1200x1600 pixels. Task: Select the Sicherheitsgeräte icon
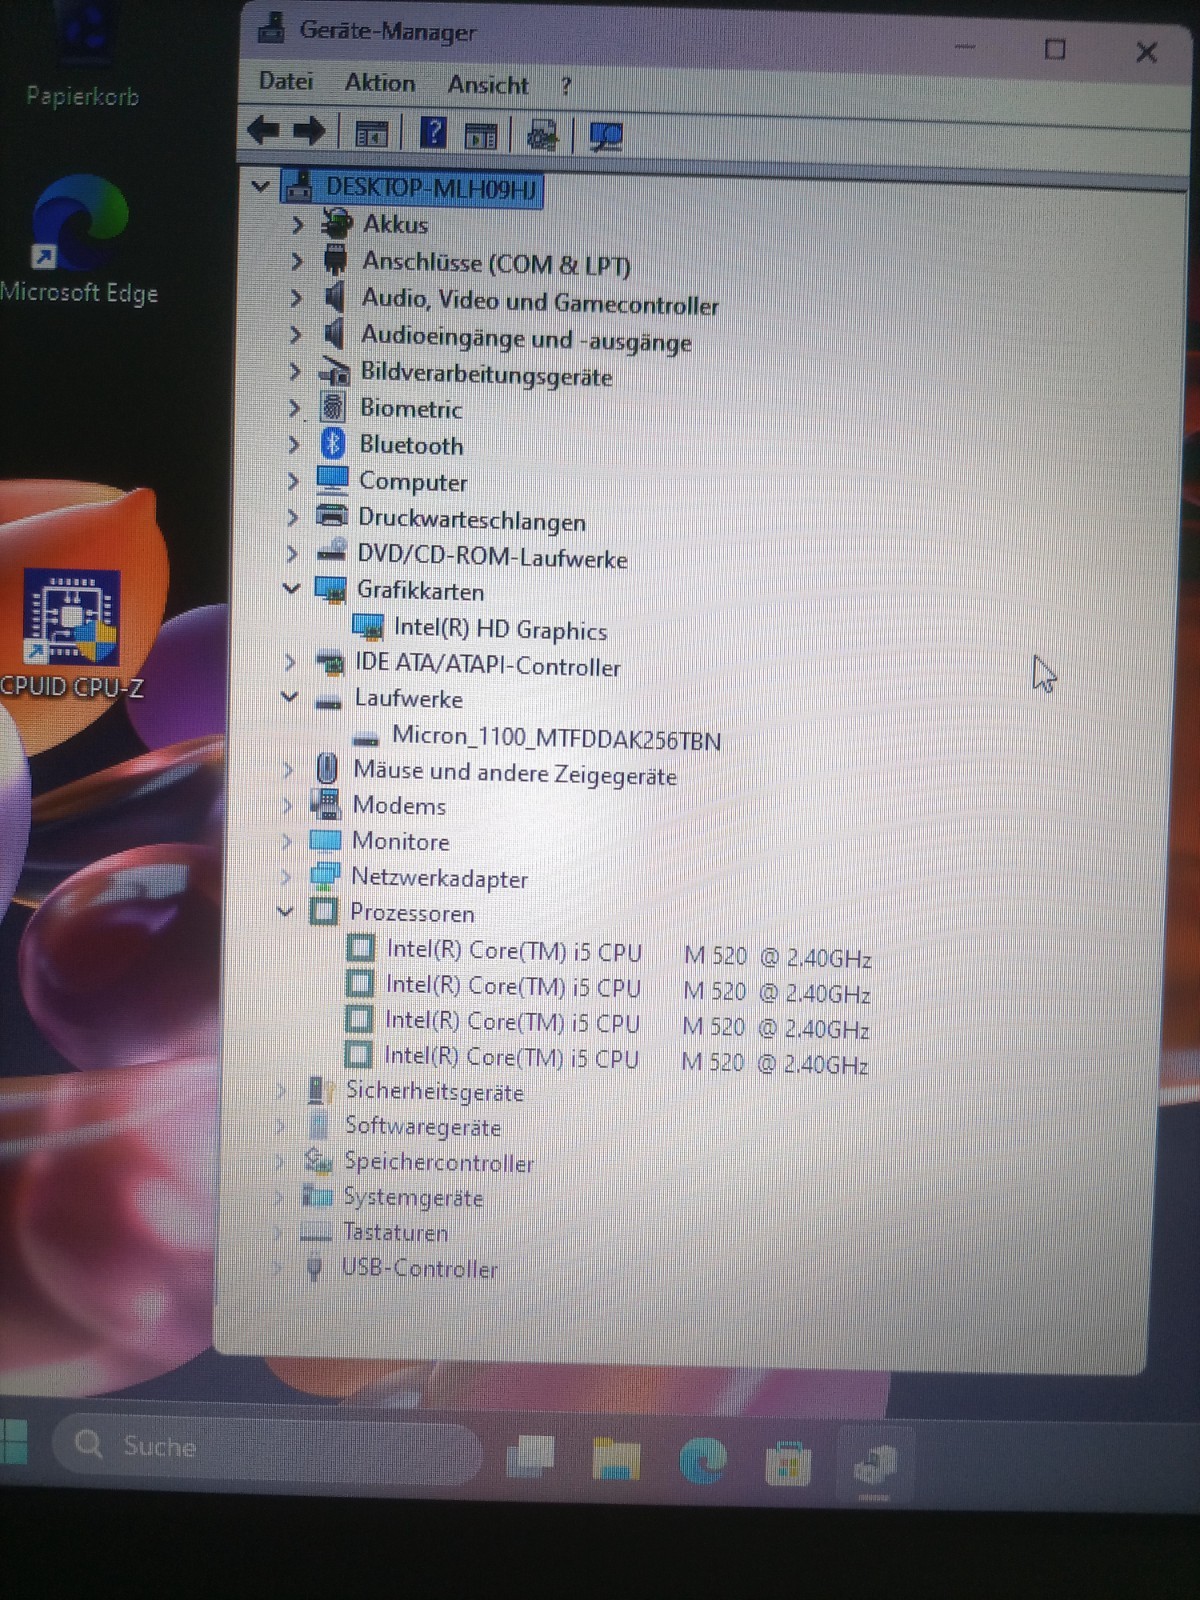pyautogui.click(x=320, y=1090)
